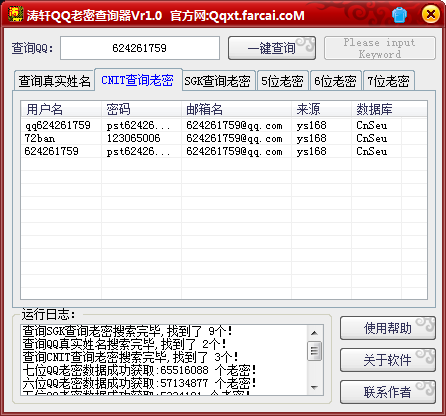The height and width of the screenshot is (416, 446).
Task: Select the 7位老密 tab
Action: [388, 81]
